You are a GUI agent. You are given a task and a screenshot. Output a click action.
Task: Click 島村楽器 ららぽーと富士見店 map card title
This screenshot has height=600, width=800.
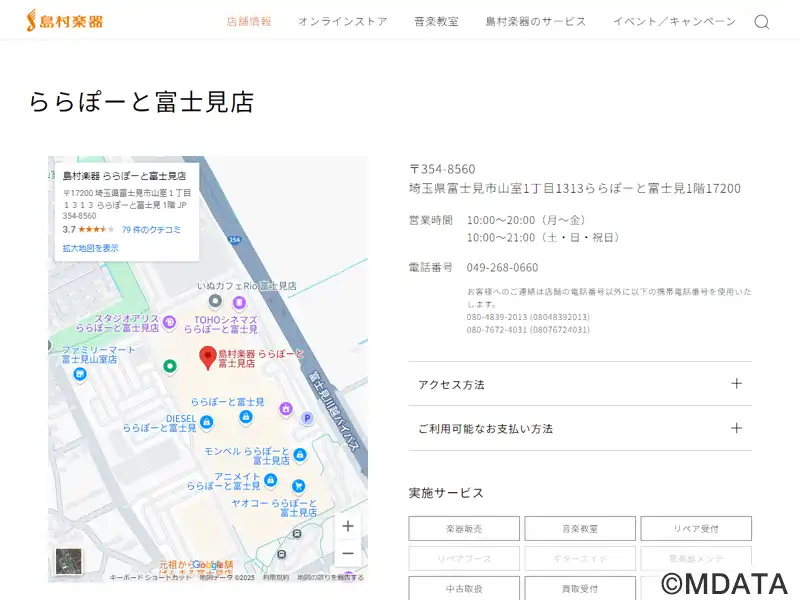coord(124,176)
